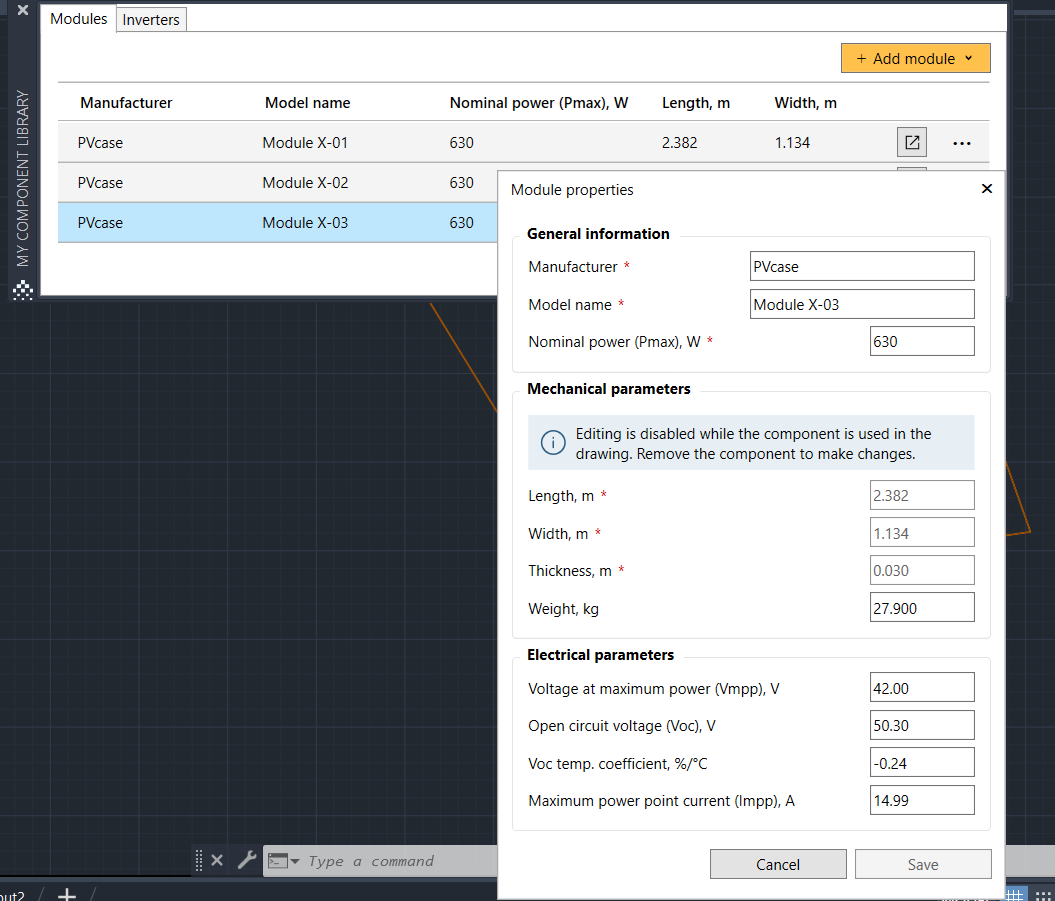
Task: Edit the Voc temp. coefficient field
Action: [x=922, y=763]
